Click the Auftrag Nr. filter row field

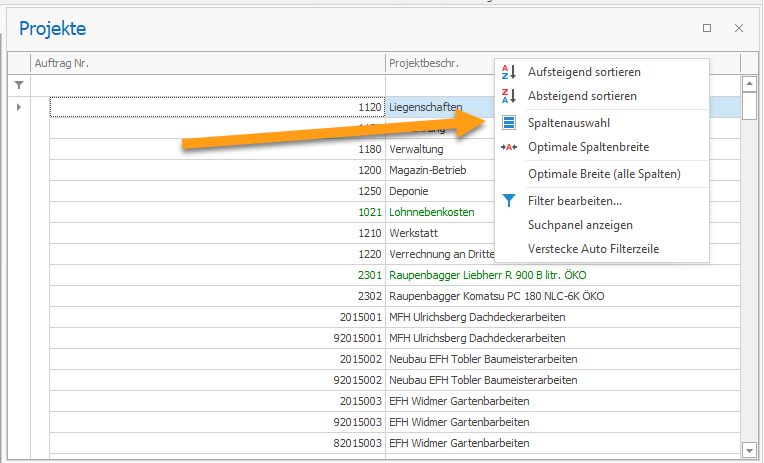tap(208, 85)
